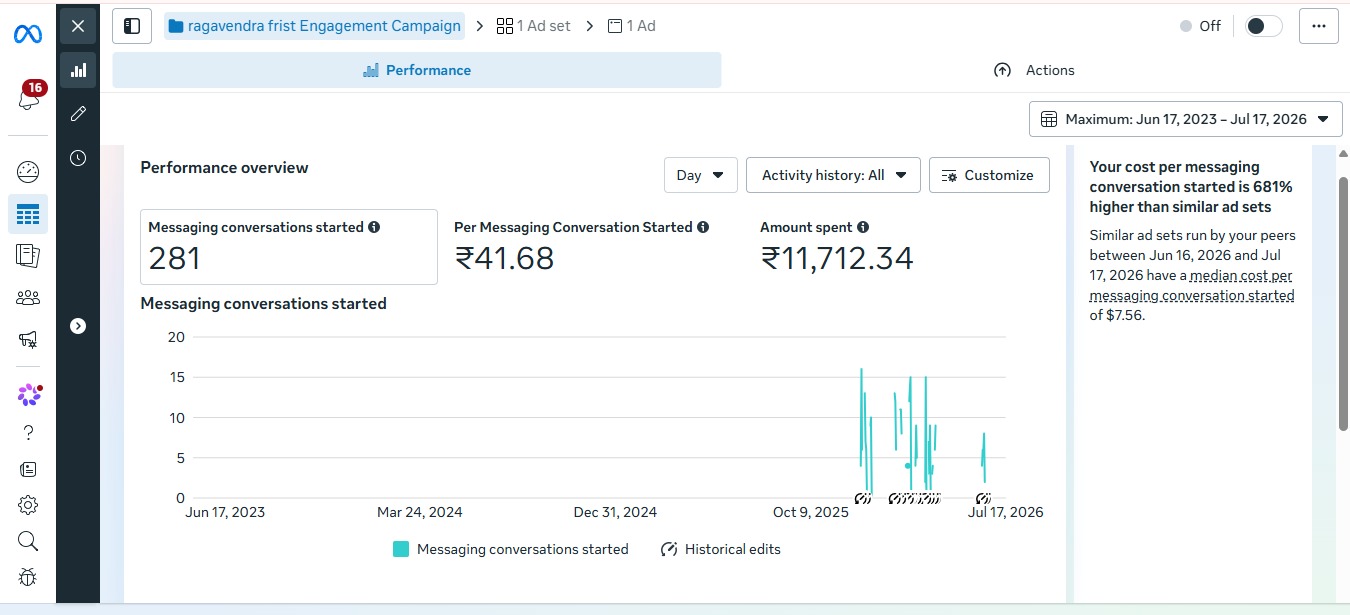Image resolution: width=1350 pixels, height=615 pixels.
Task: Toggle the Messaging conversations started legend entry
Action: point(511,549)
